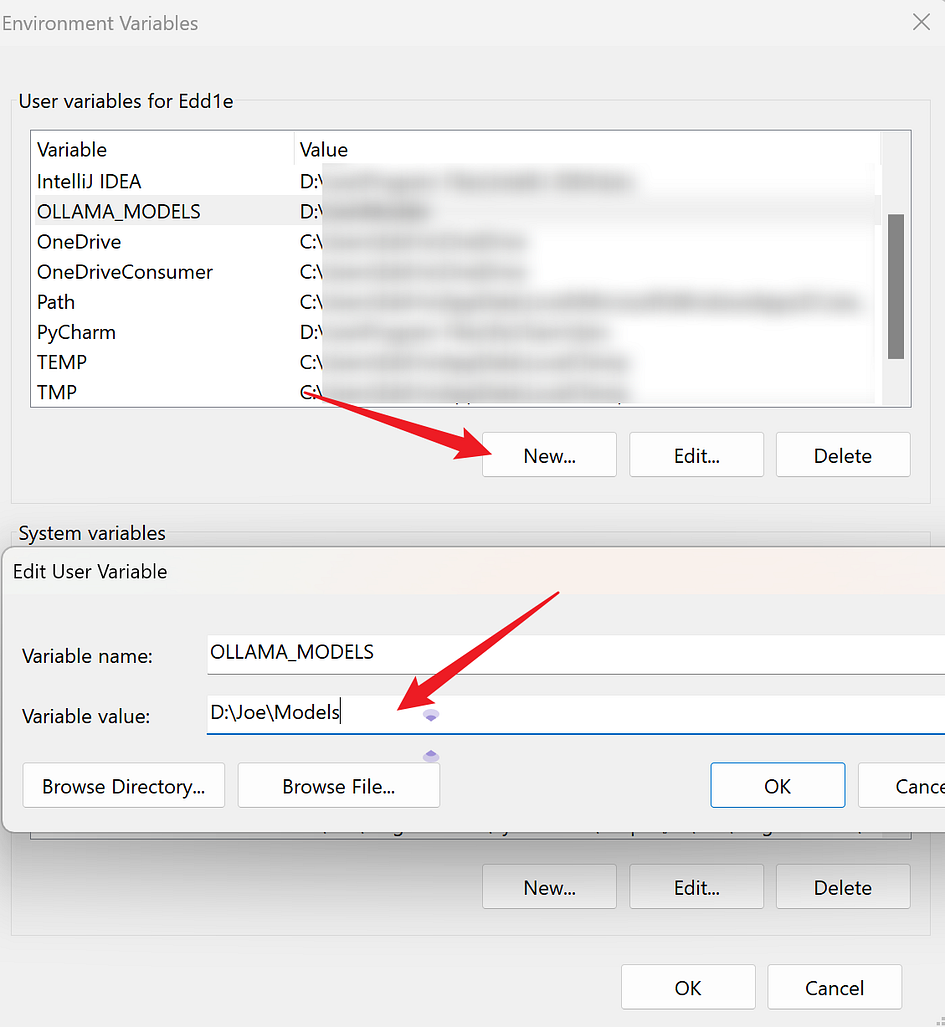The width and height of the screenshot is (945, 1027).
Task: Select the Path variable row
Action: (x=457, y=301)
